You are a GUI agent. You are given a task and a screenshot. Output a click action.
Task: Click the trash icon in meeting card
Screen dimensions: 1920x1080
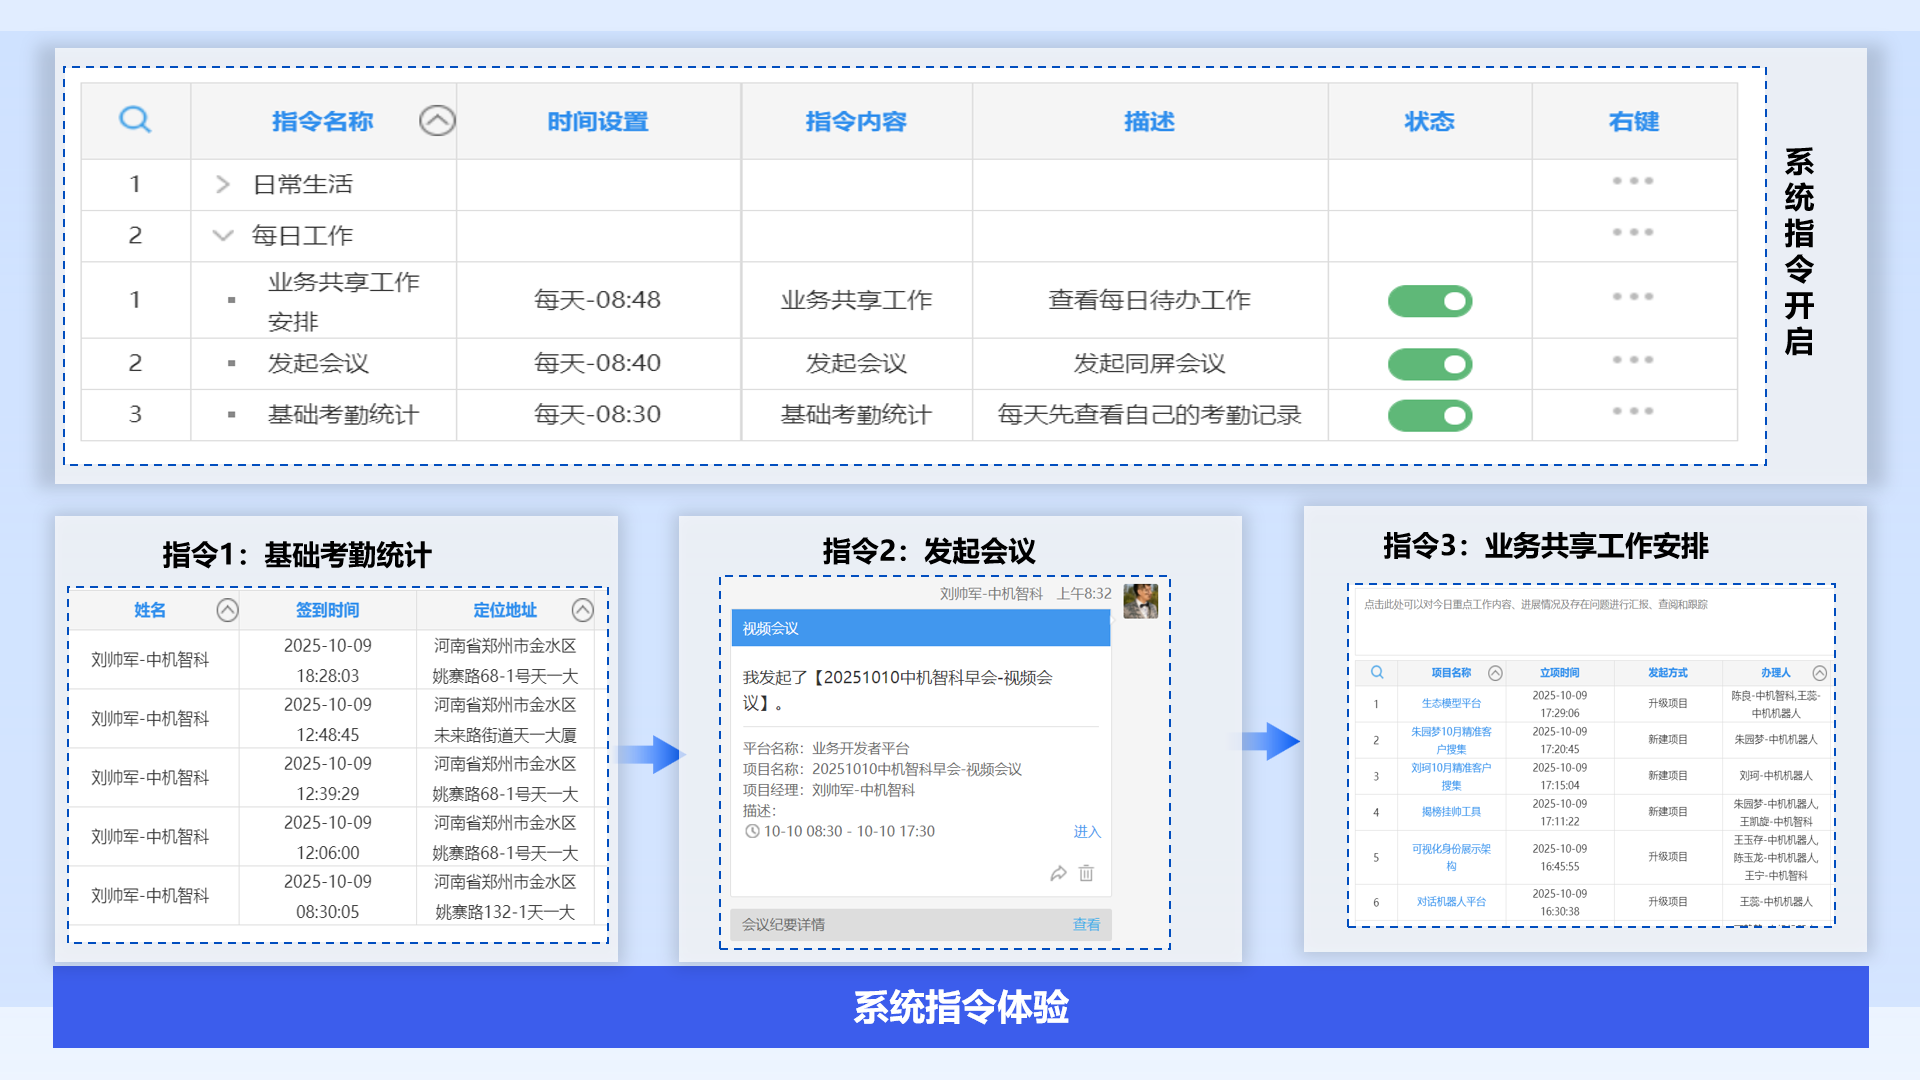pos(1086,873)
